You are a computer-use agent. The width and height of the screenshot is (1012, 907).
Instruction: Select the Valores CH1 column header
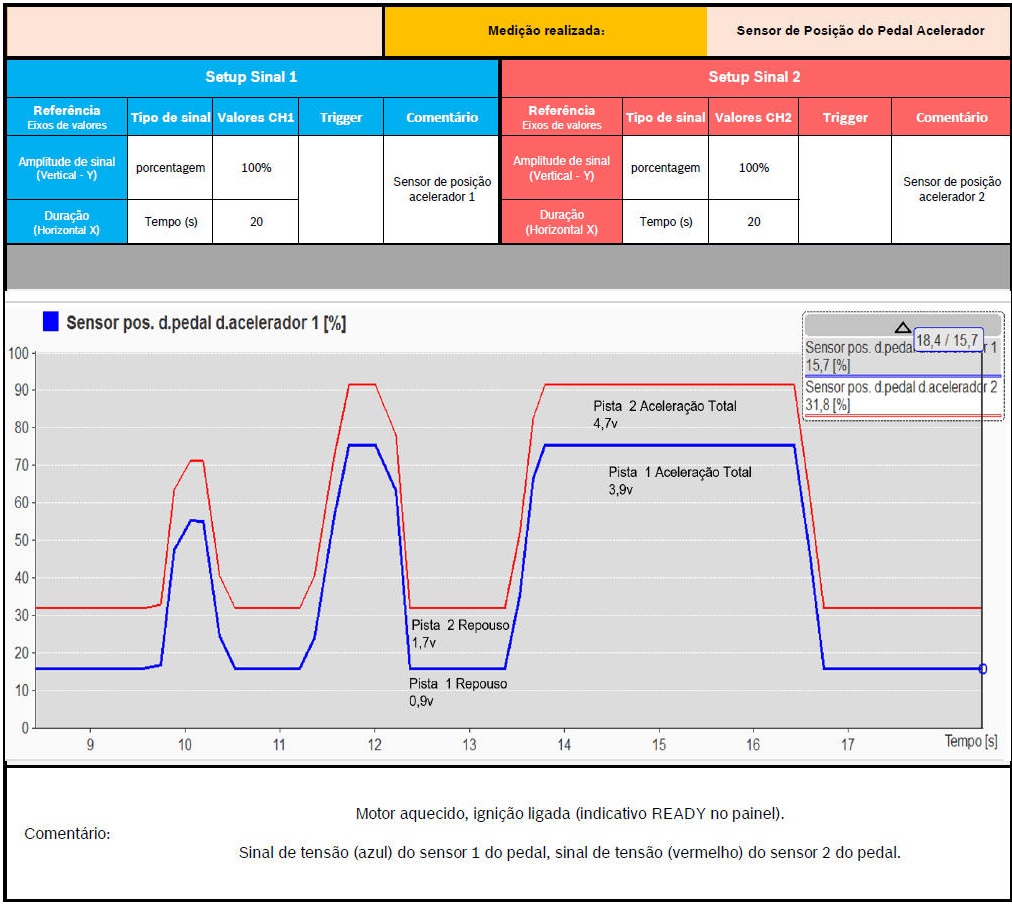tap(256, 117)
